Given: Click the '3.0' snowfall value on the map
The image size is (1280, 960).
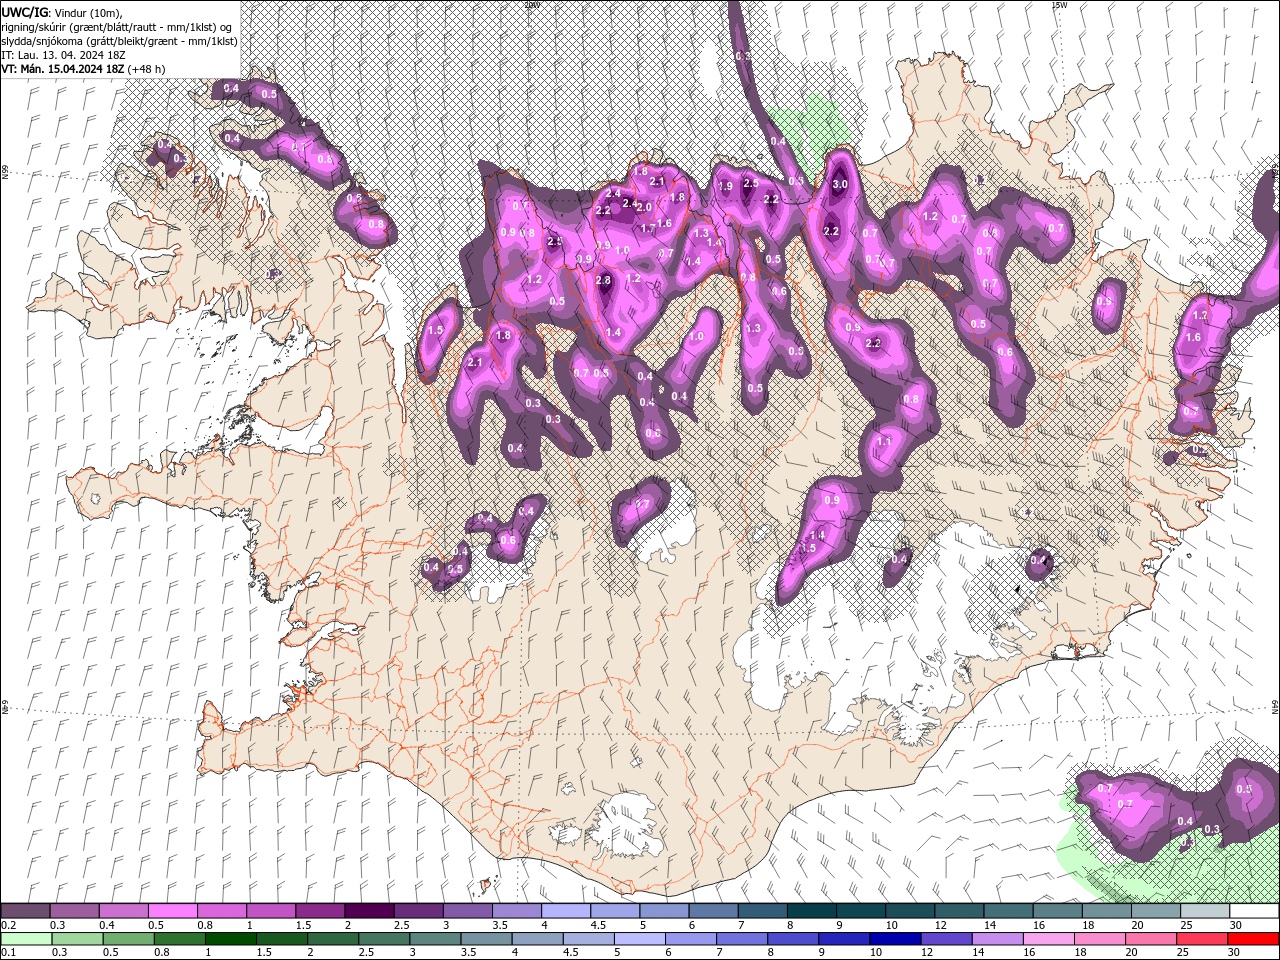Looking at the screenshot, I should pos(840,184).
